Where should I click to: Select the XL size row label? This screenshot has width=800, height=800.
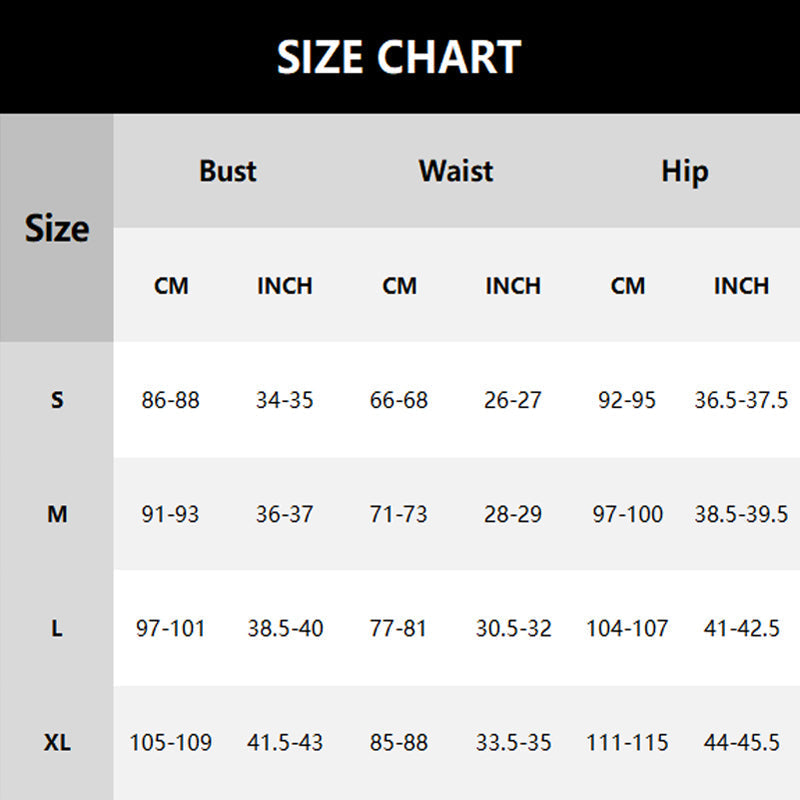pyautogui.click(x=57, y=743)
